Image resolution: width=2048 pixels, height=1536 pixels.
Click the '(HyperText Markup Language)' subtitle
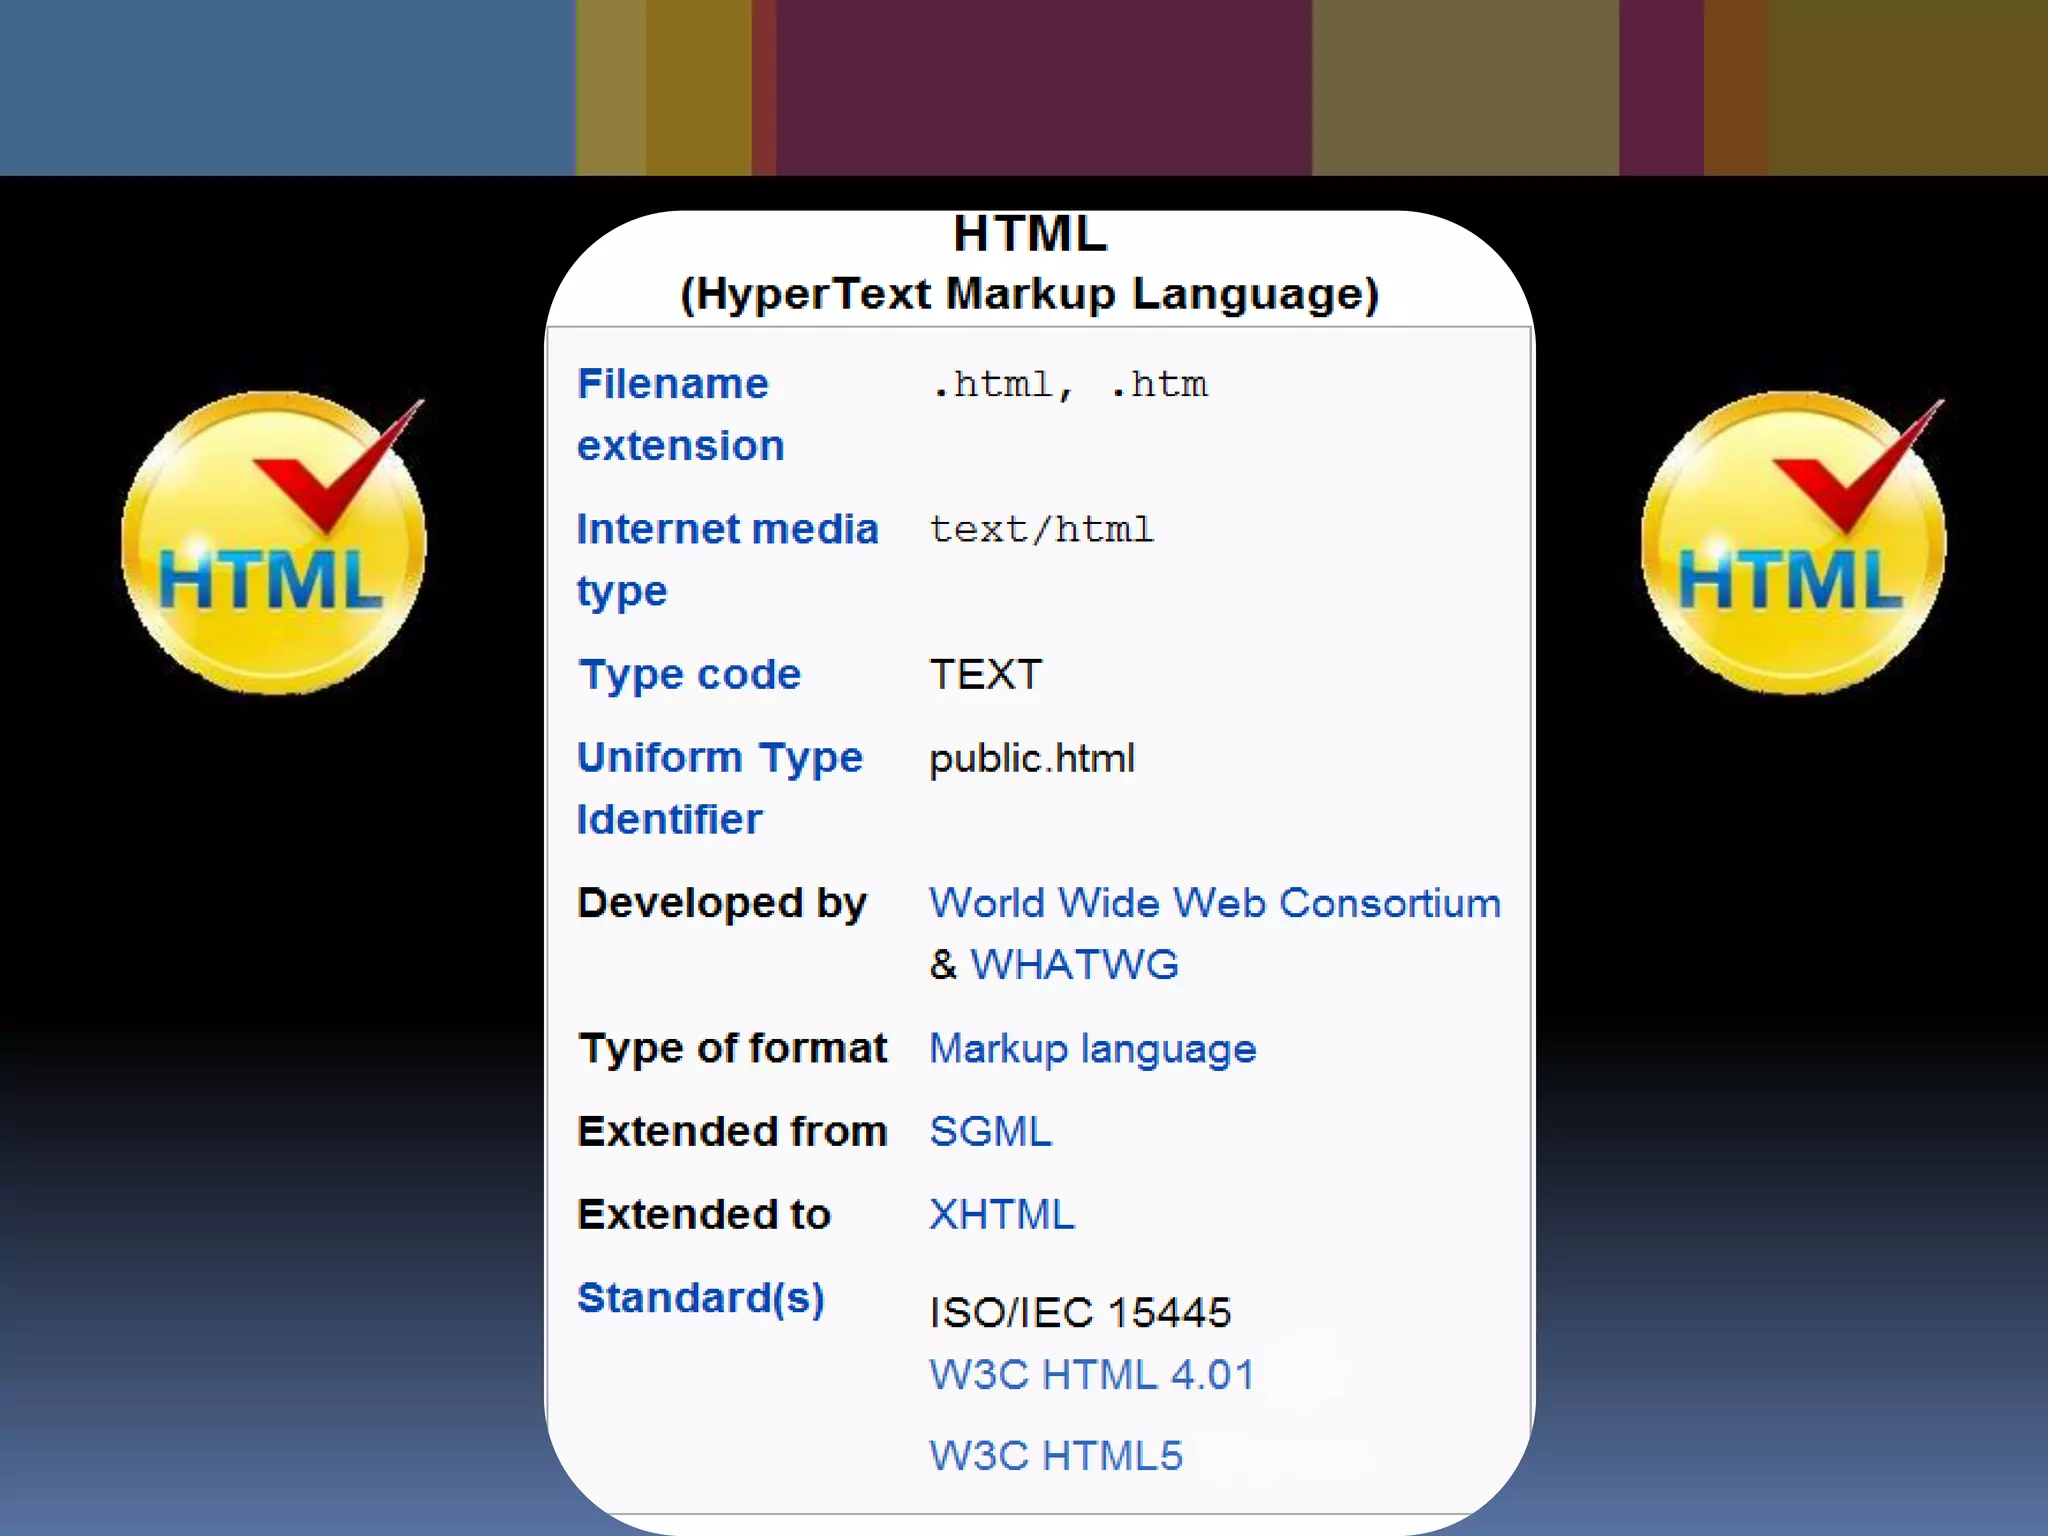1030,295
